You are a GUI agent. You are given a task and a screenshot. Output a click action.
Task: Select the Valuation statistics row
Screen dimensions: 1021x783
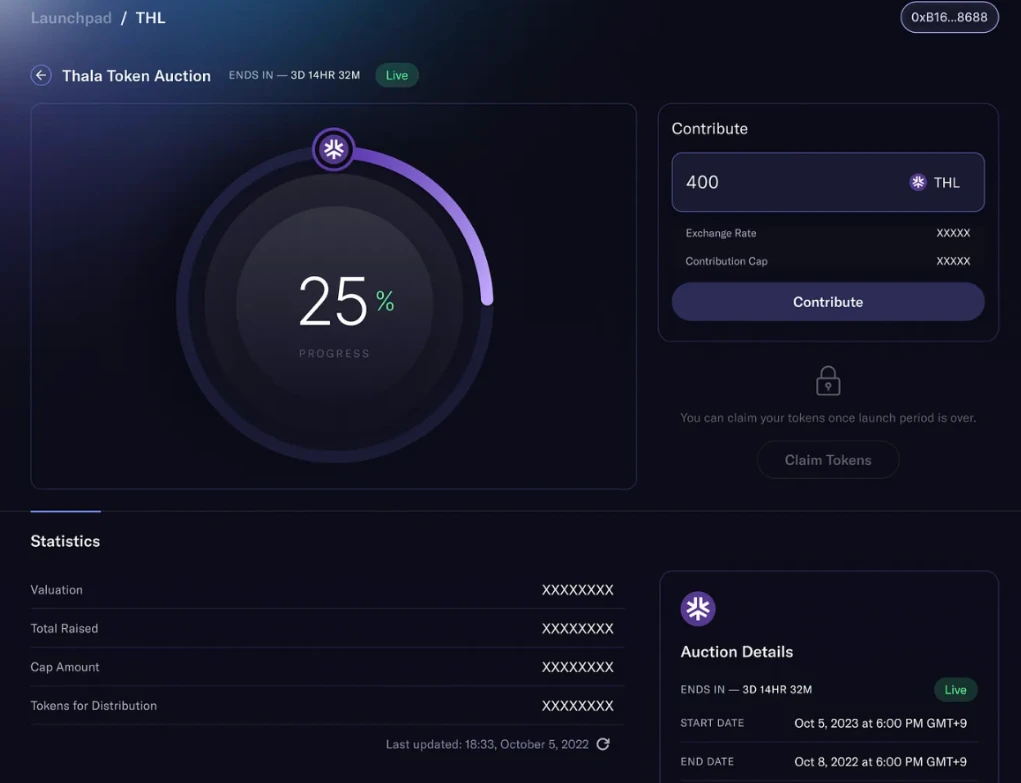point(327,590)
